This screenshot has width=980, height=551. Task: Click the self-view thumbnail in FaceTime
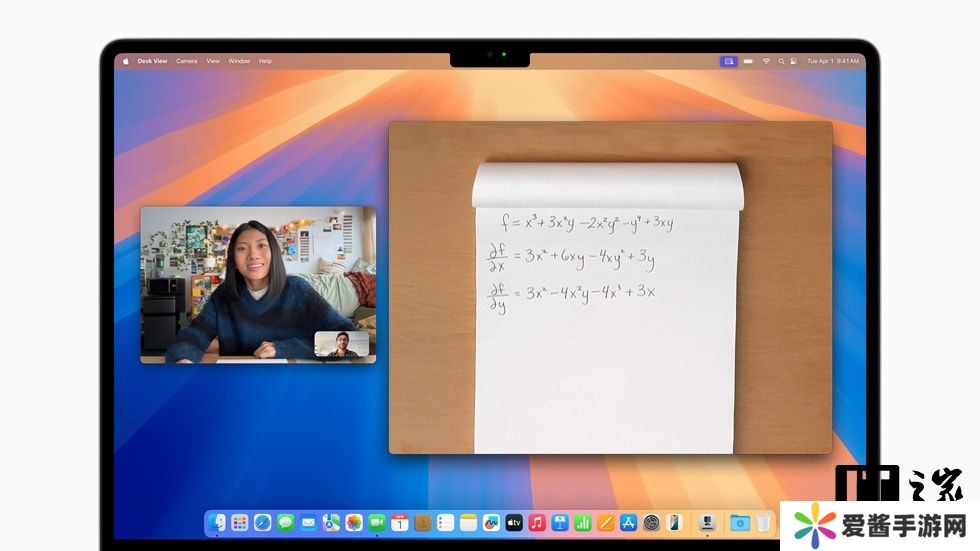click(341, 344)
